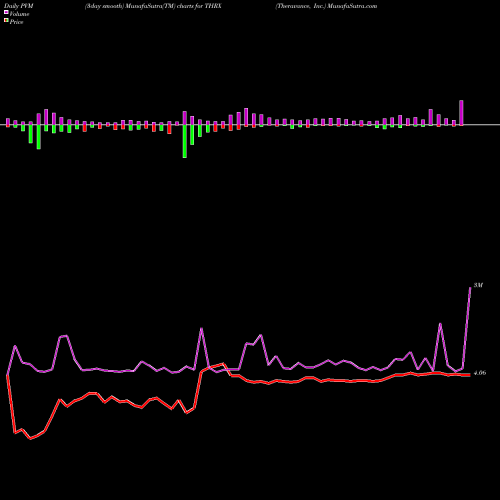Click the Price legend color swatch
The image size is (500, 500).
6,20
